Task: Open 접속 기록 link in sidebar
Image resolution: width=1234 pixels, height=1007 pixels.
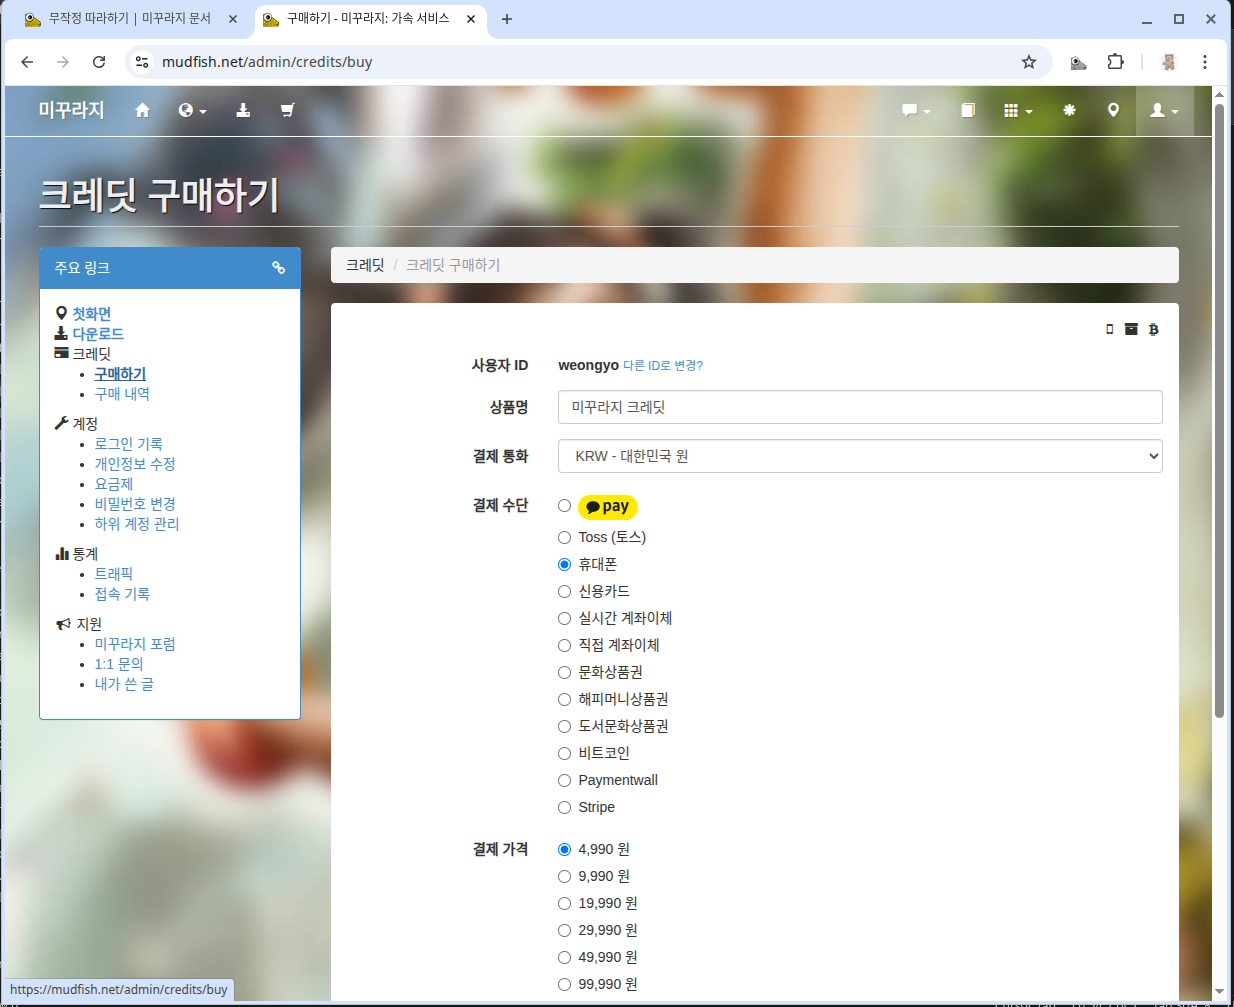Action: [122, 594]
